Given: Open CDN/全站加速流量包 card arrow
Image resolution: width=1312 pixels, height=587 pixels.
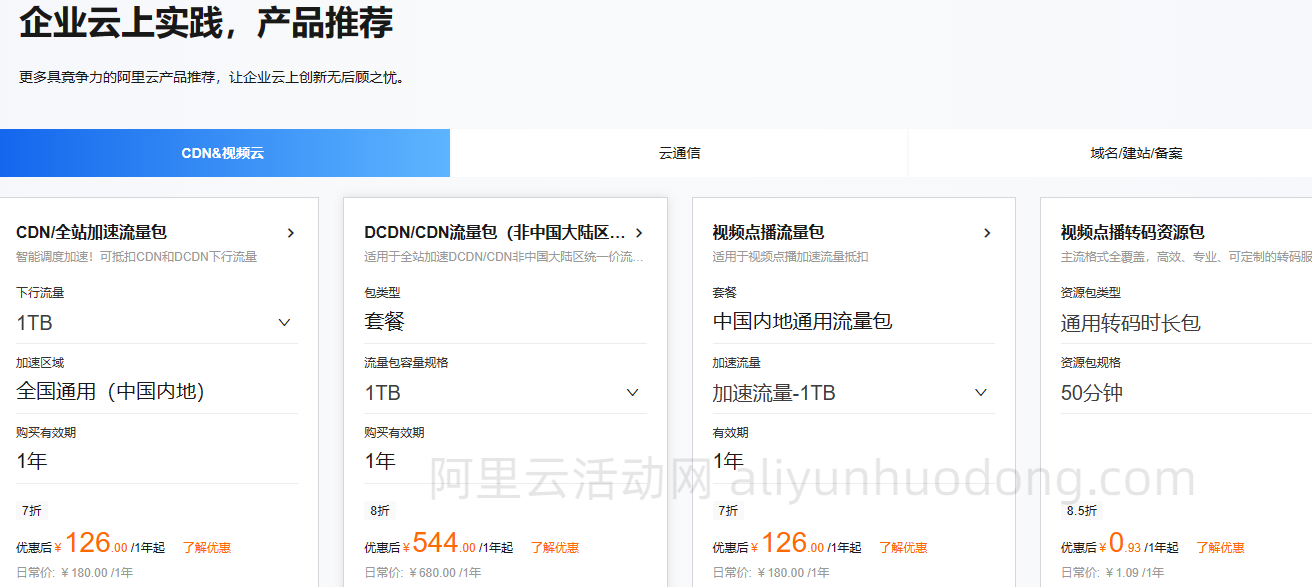Looking at the screenshot, I should 291,233.
